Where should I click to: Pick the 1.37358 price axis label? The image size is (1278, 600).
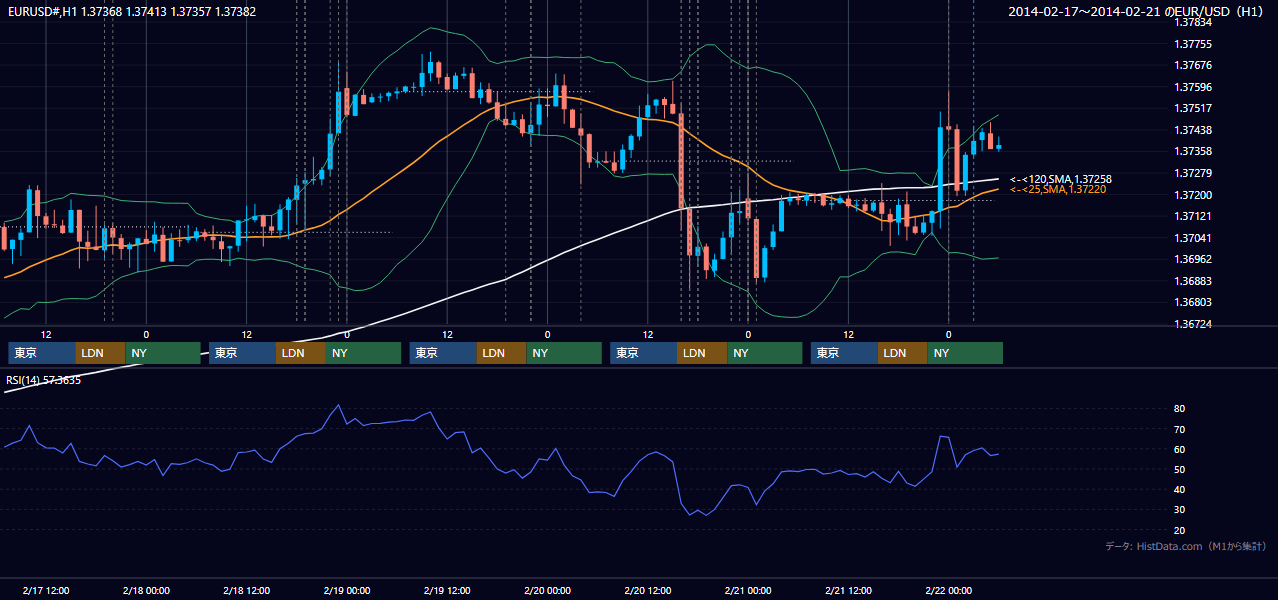tap(1192, 151)
